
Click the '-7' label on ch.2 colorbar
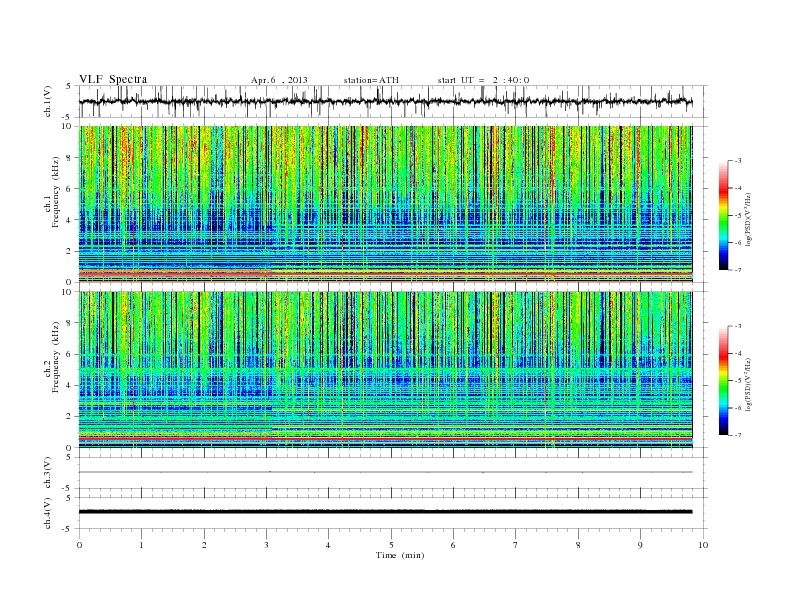(x=737, y=435)
